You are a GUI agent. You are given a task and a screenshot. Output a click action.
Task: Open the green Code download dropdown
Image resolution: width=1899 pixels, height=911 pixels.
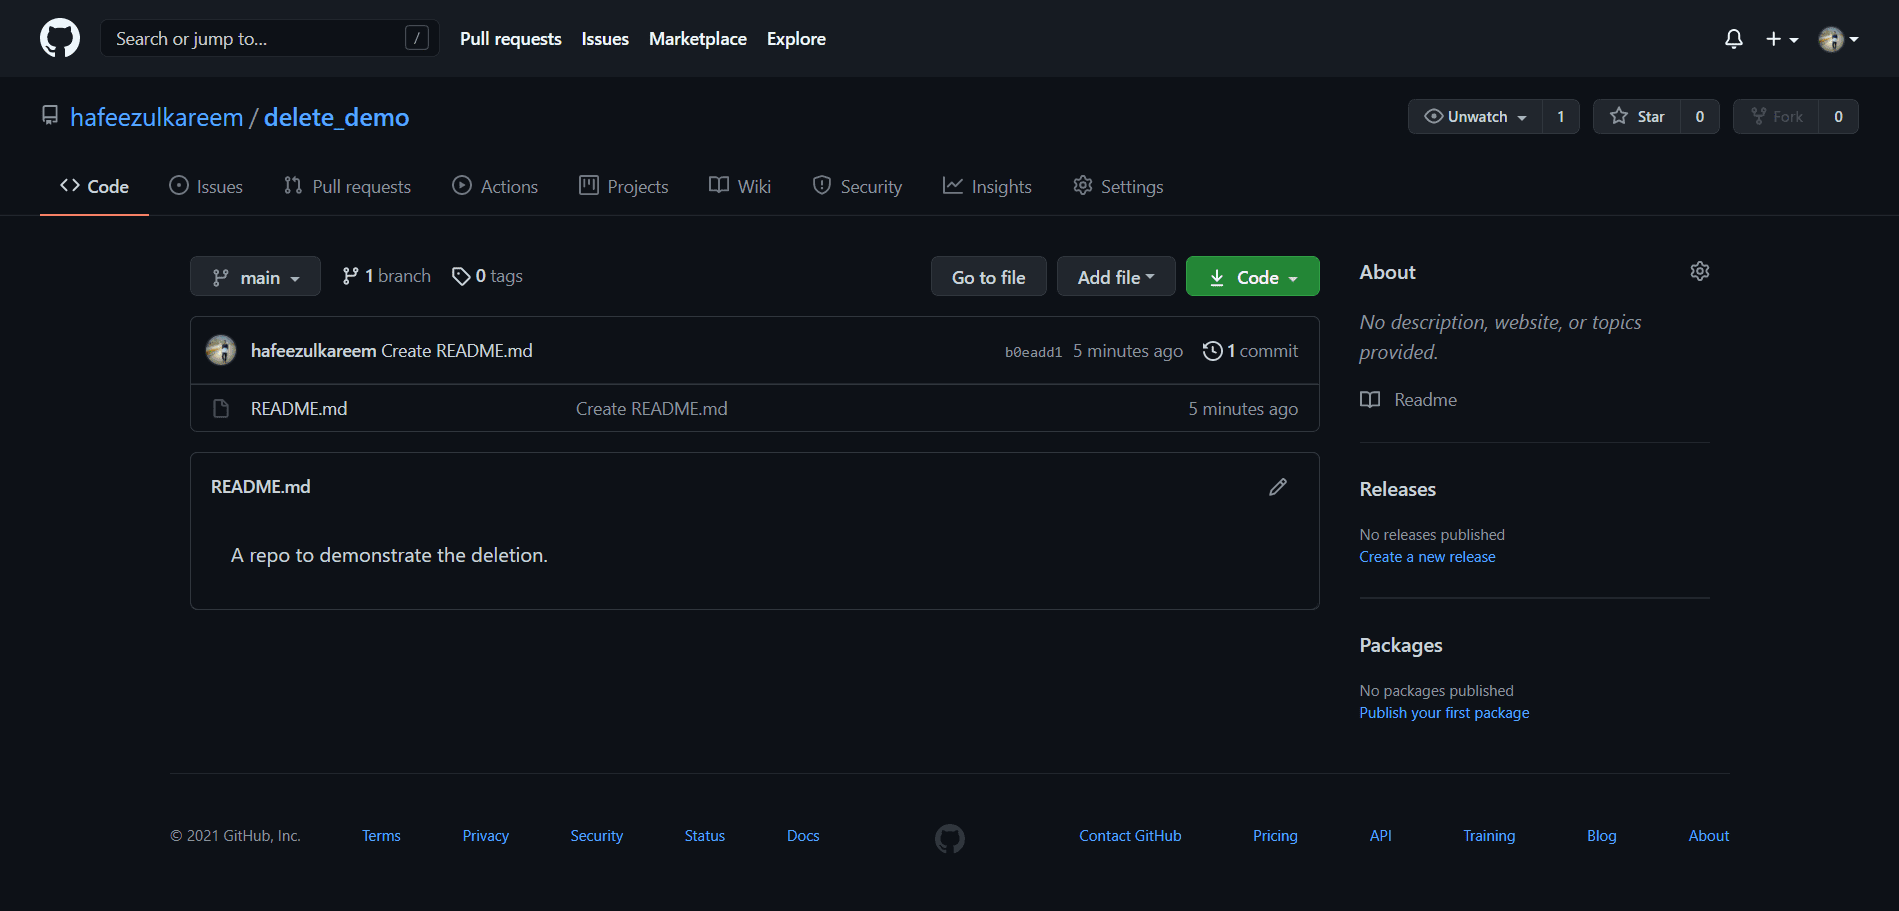[x=1252, y=276]
